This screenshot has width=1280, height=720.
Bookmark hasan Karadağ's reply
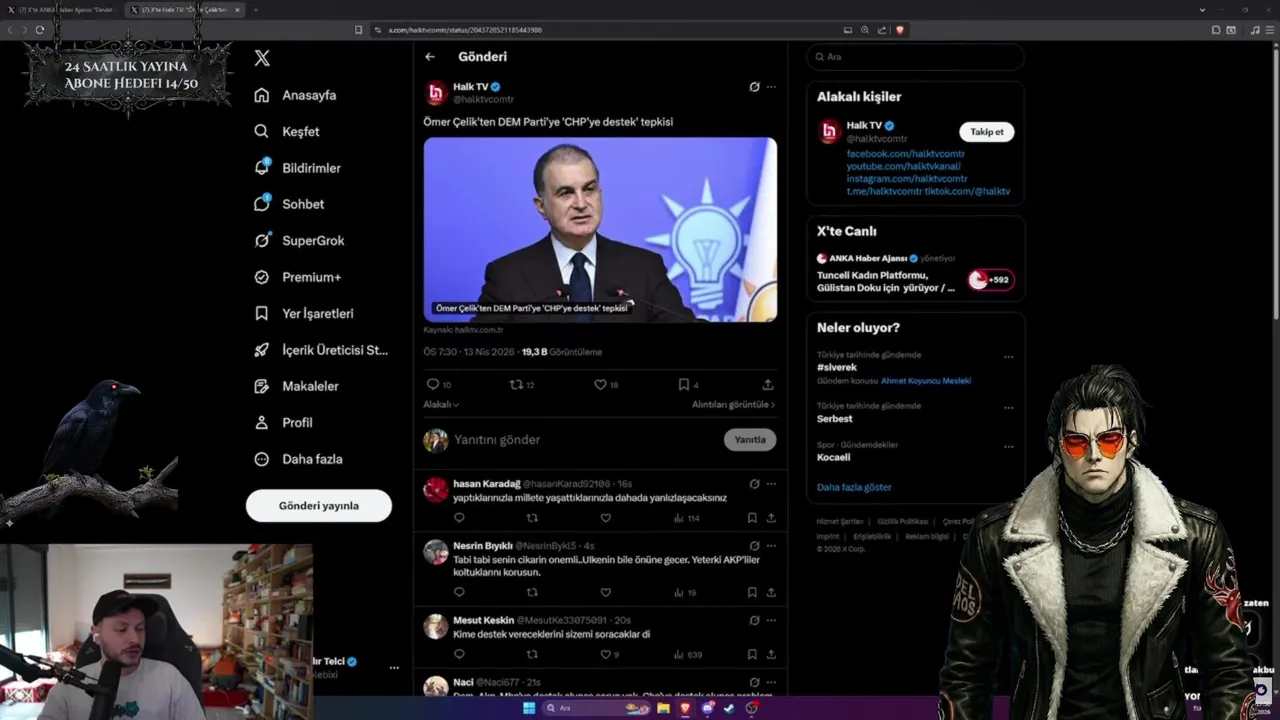click(752, 518)
